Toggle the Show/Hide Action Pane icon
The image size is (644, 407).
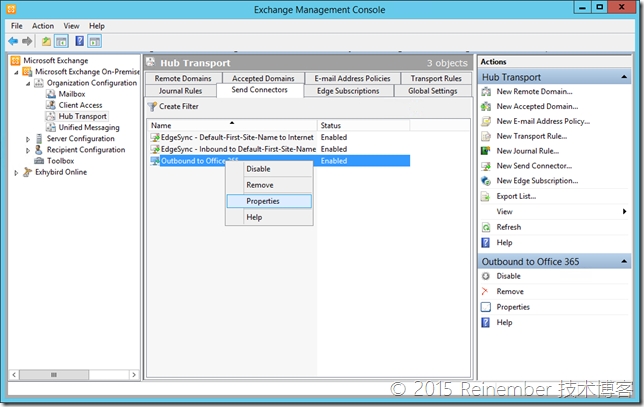(x=94, y=41)
